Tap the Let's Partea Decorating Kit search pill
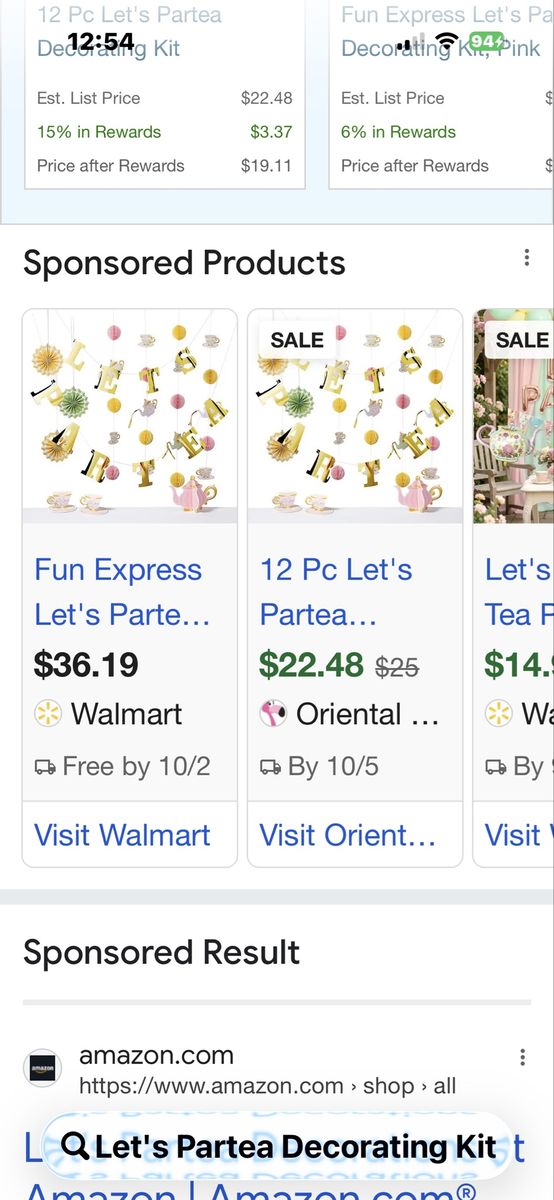The image size is (554, 1200). click(277, 1146)
